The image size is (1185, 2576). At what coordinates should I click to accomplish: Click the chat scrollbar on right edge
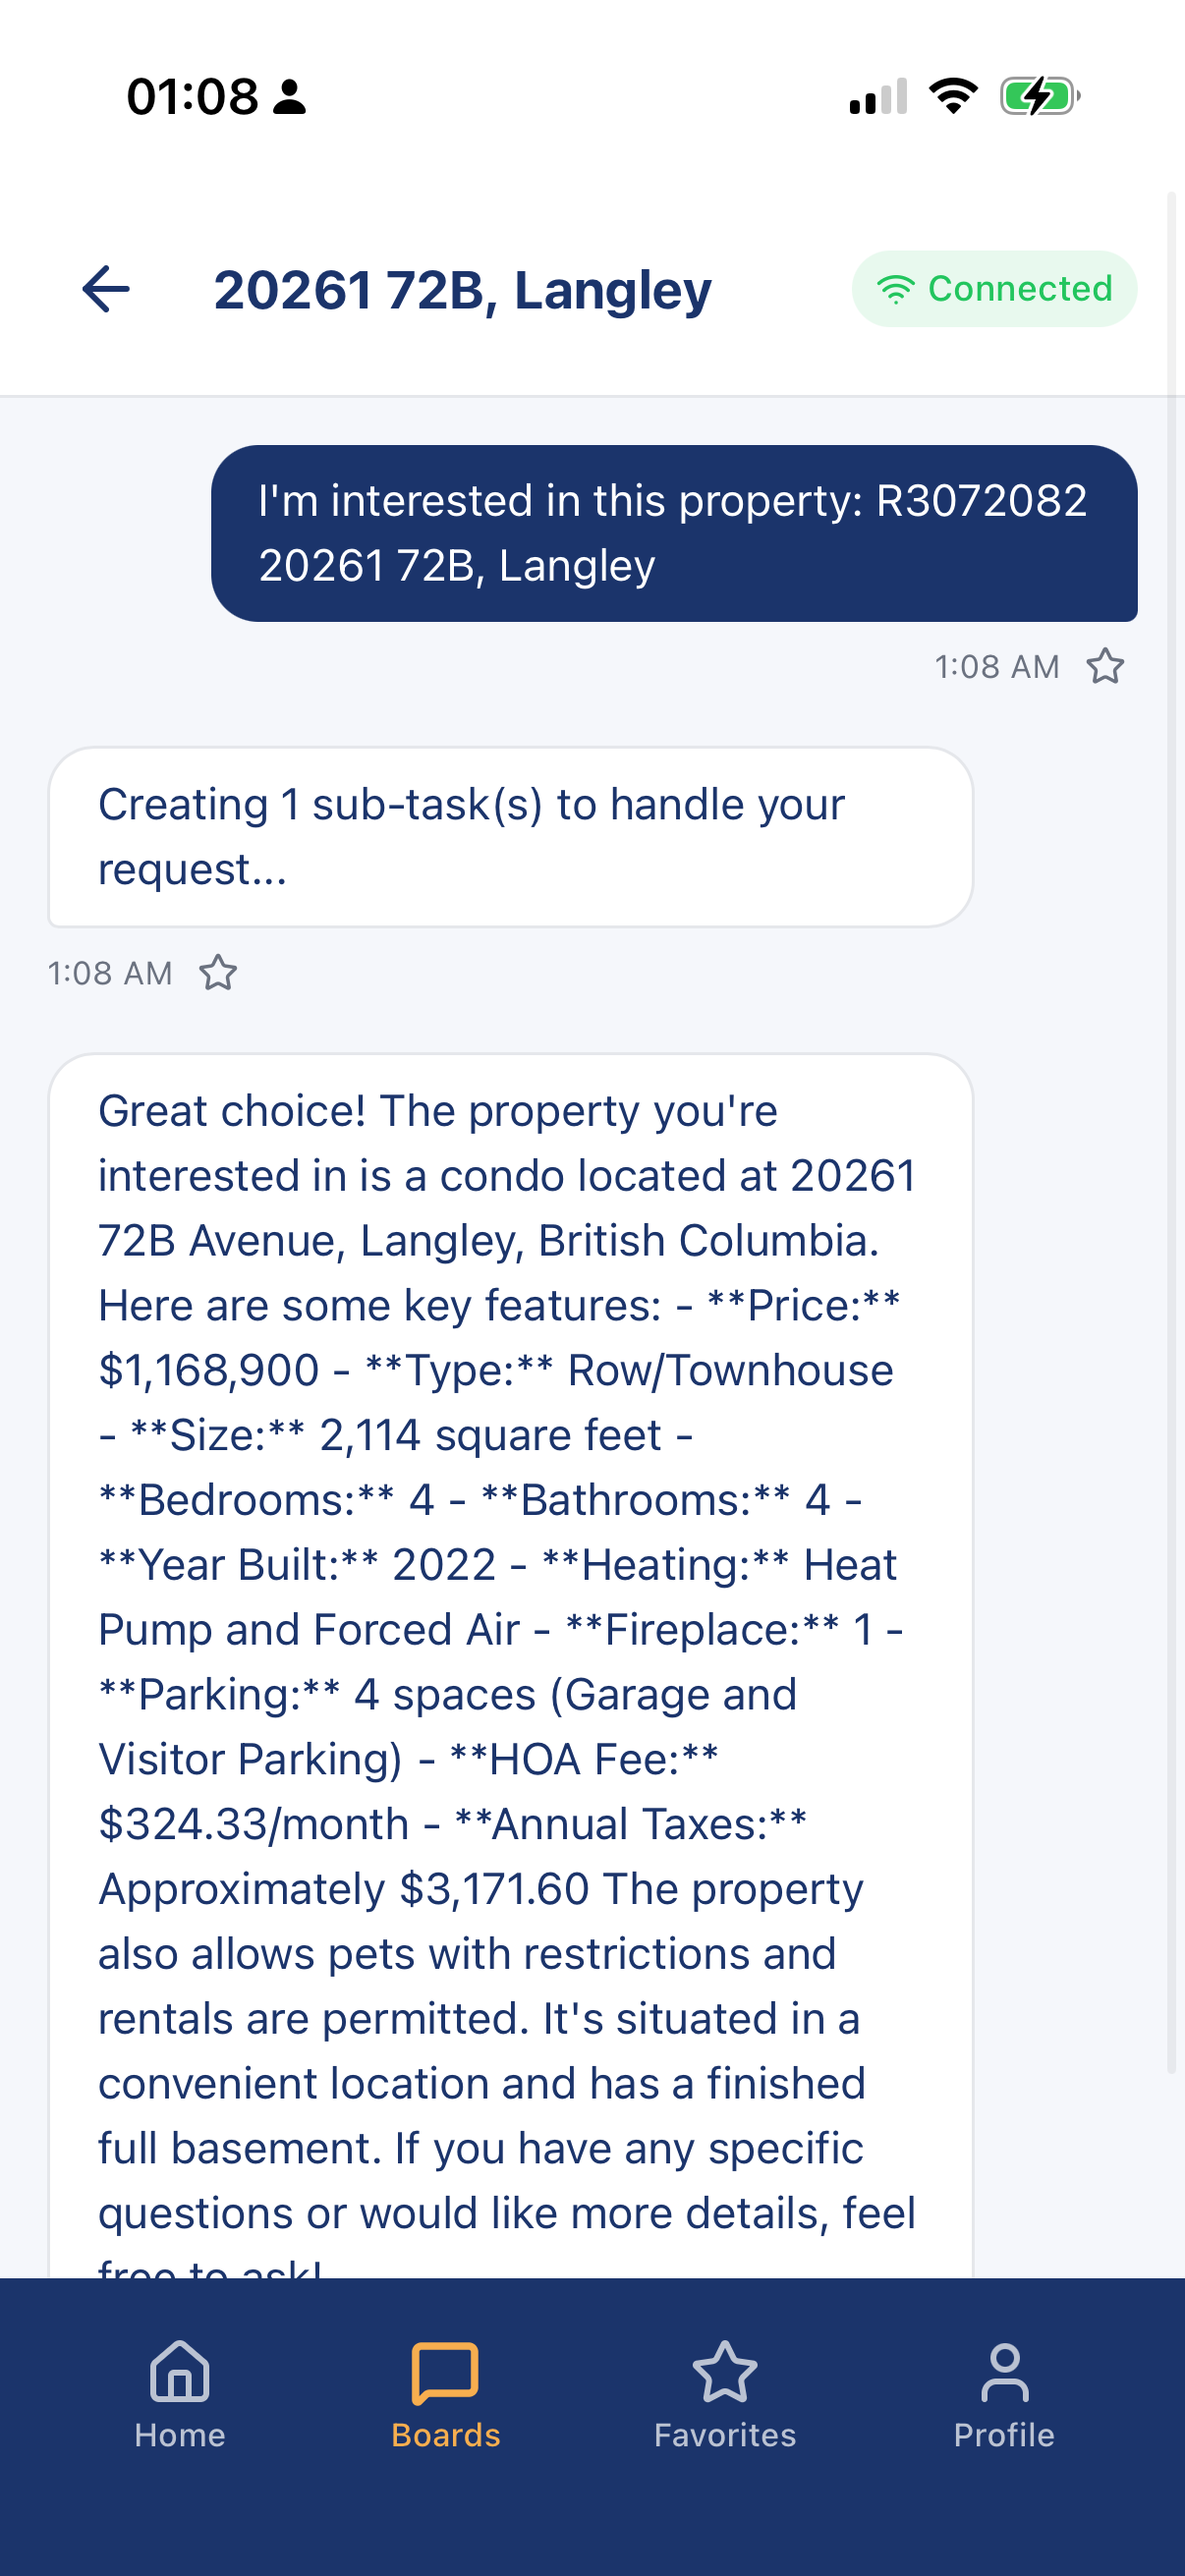click(1171, 1130)
